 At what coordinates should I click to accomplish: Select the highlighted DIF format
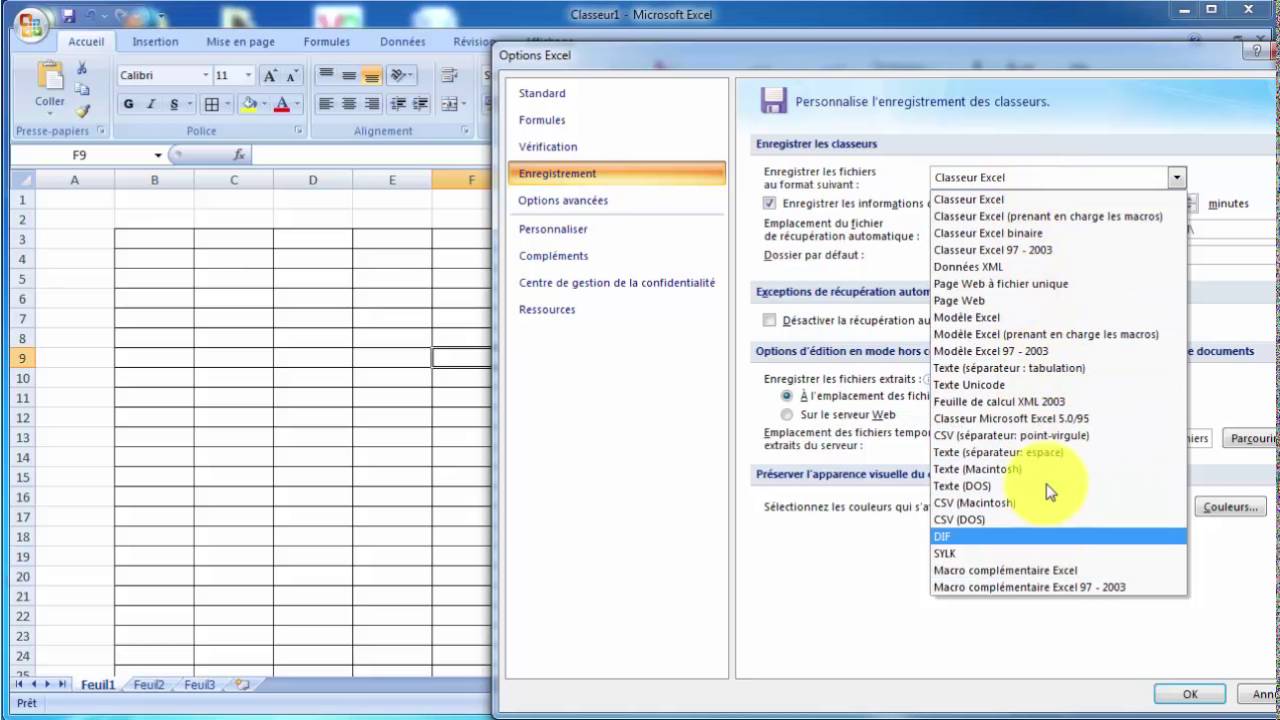[x=1058, y=536]
